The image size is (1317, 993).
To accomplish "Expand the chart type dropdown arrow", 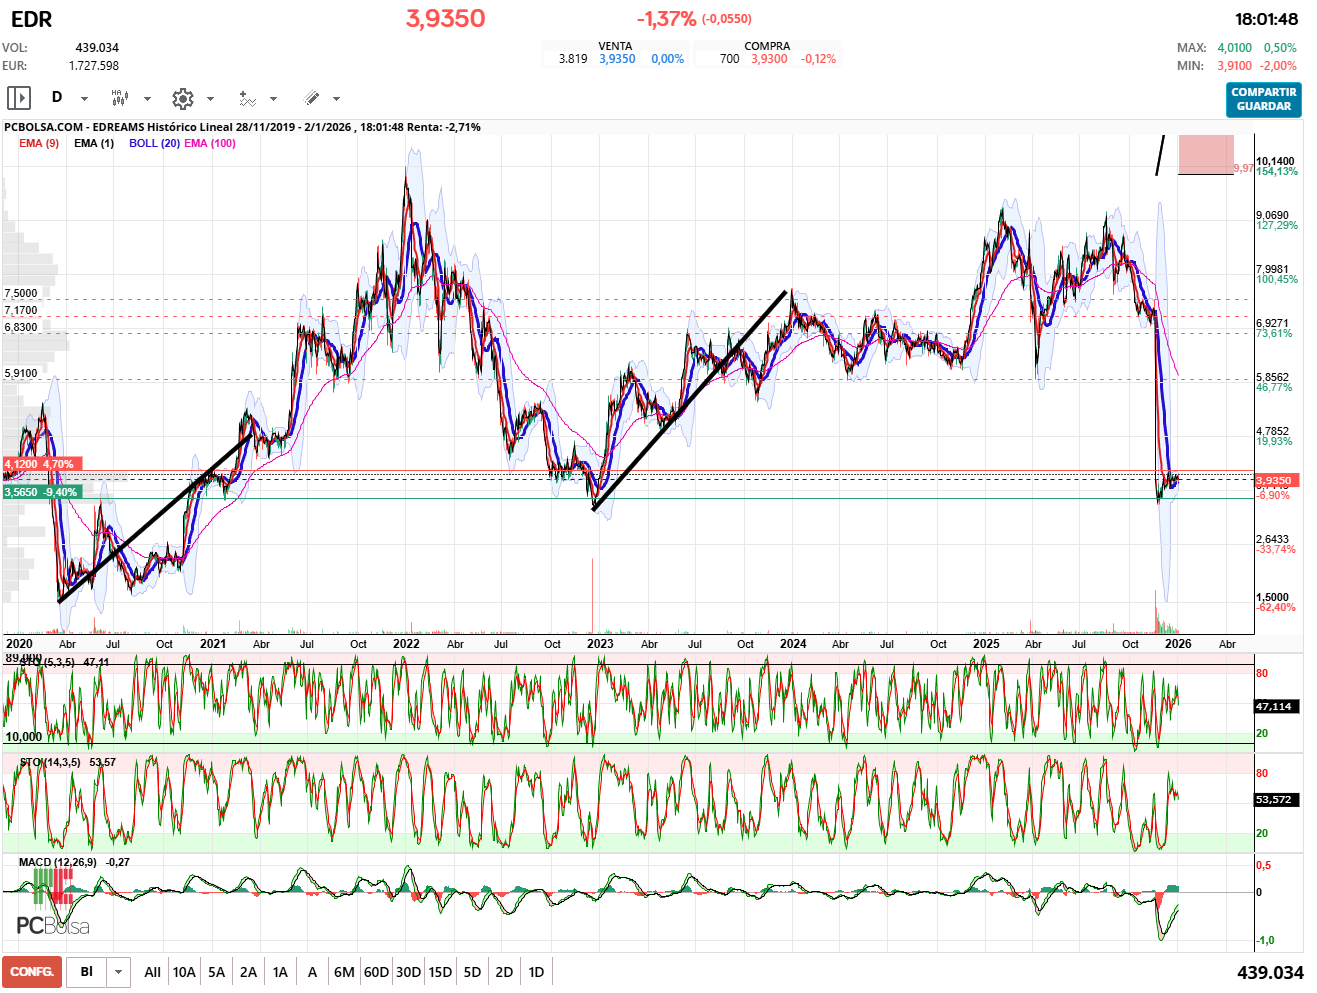I will coord(147,99).
